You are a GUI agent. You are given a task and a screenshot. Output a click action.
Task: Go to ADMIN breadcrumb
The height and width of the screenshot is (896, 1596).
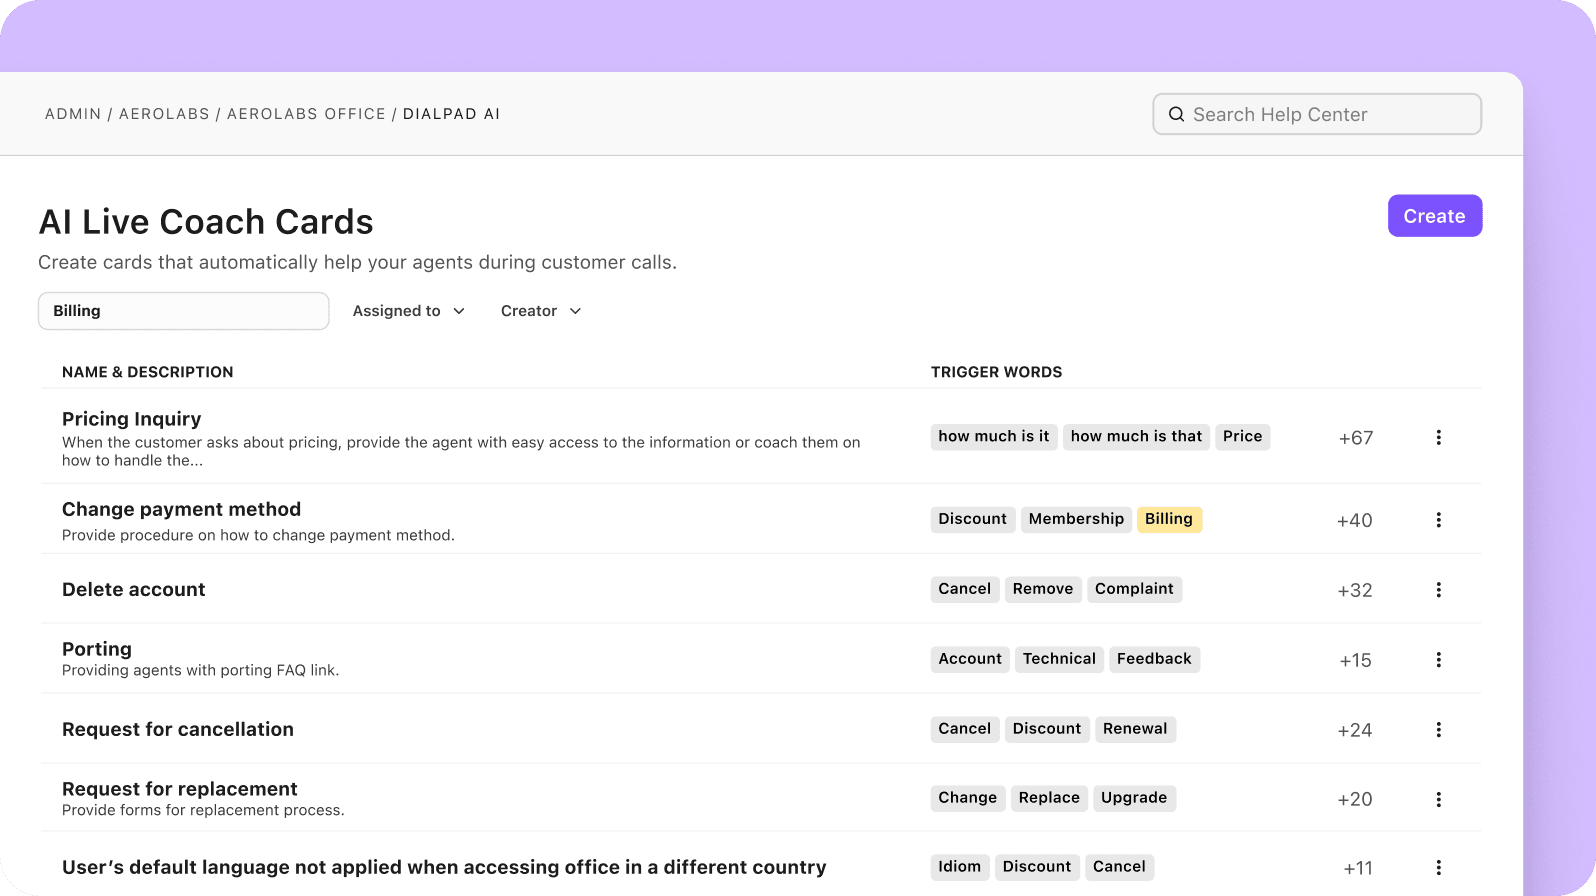(73, 114)
